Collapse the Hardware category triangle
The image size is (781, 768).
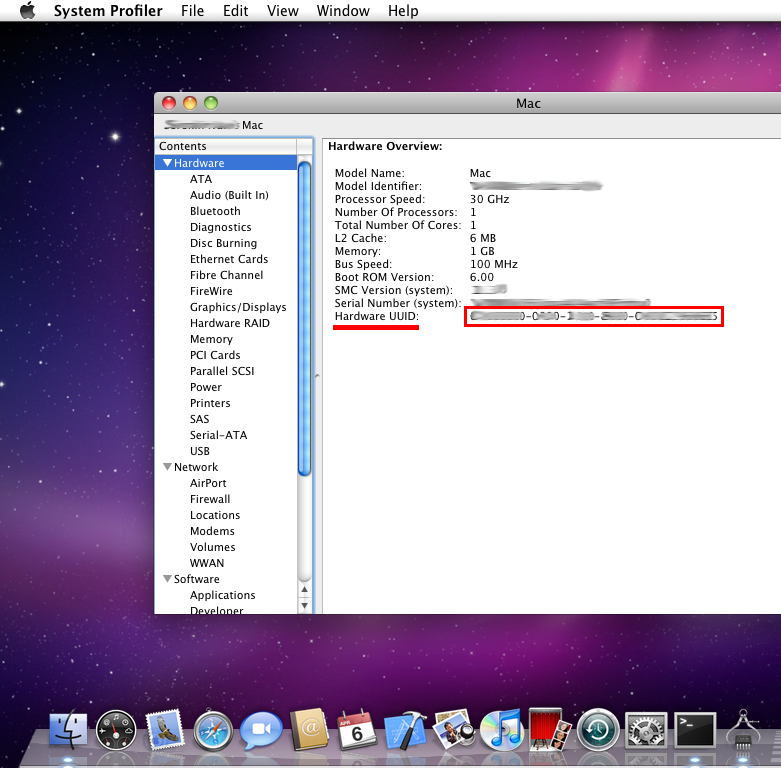coord(167,163)
